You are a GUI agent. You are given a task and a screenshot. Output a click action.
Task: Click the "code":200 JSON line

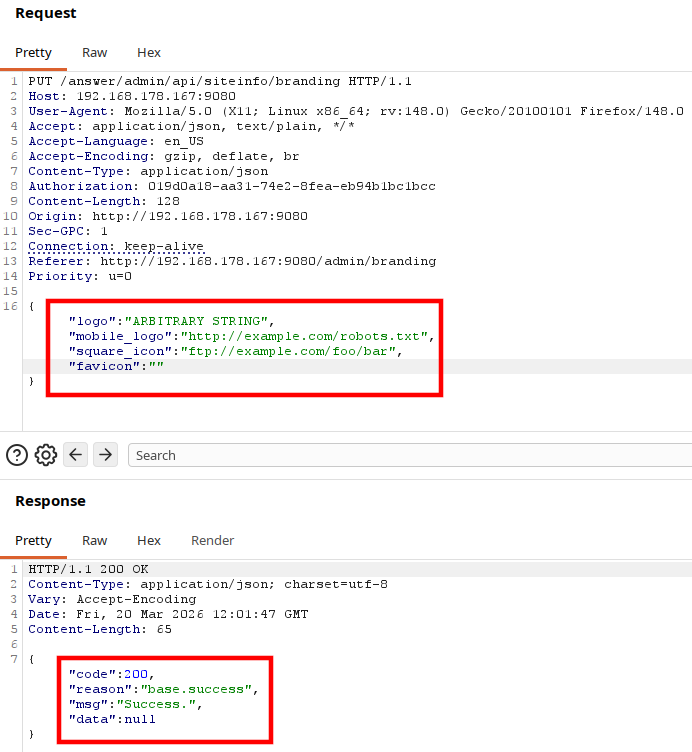(111, 674)
